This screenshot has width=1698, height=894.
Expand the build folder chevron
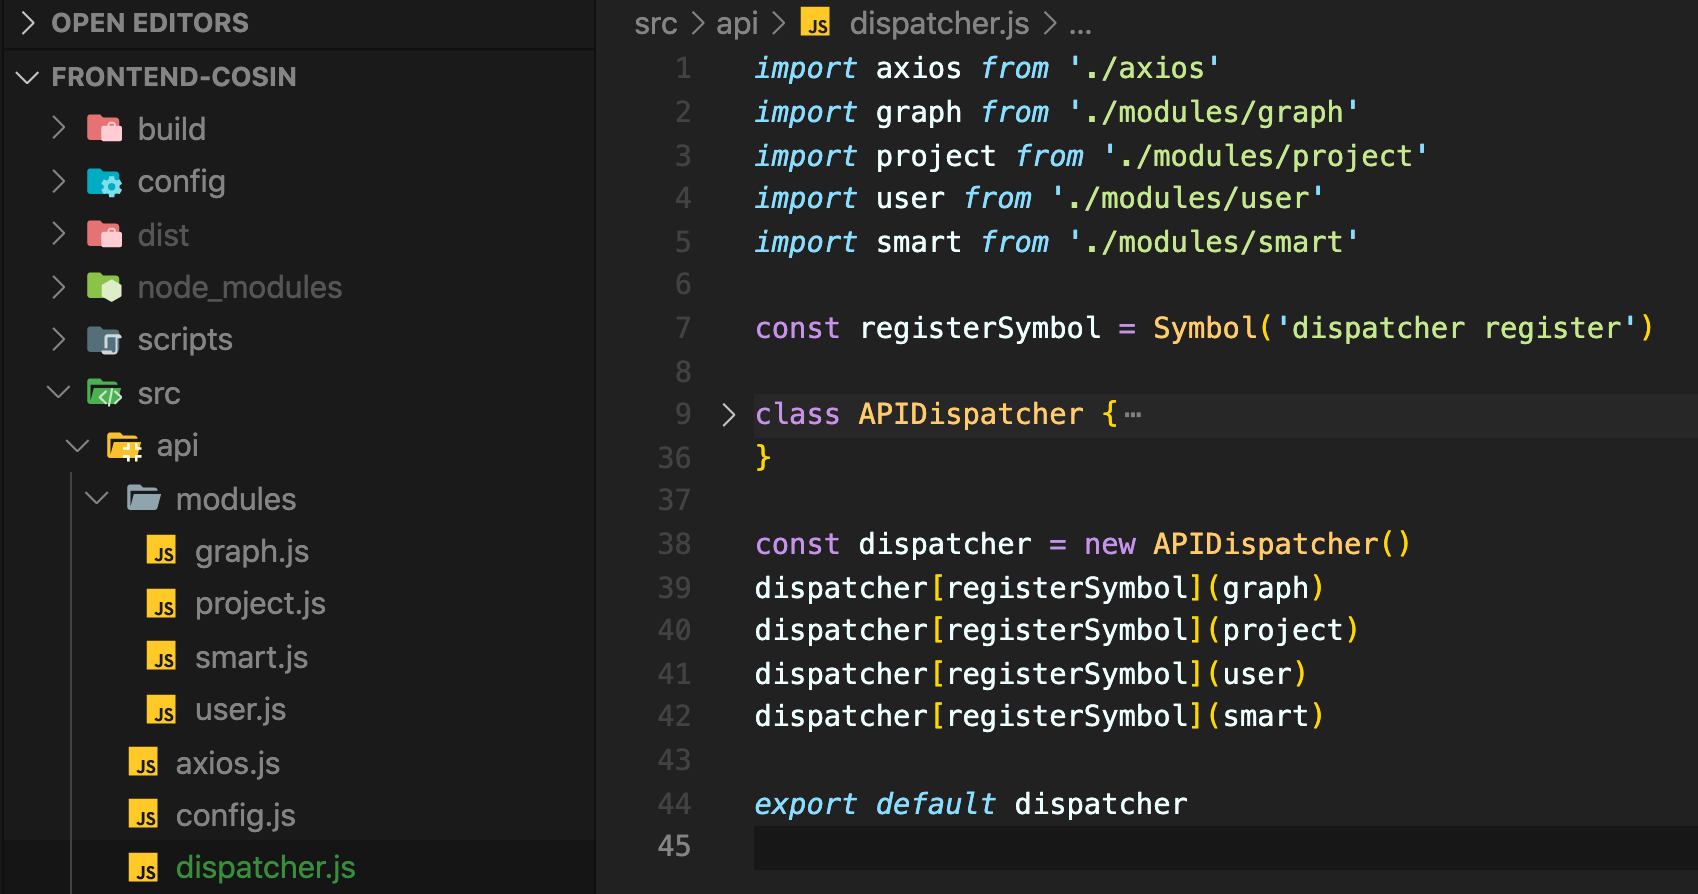(x=58, y=128)
